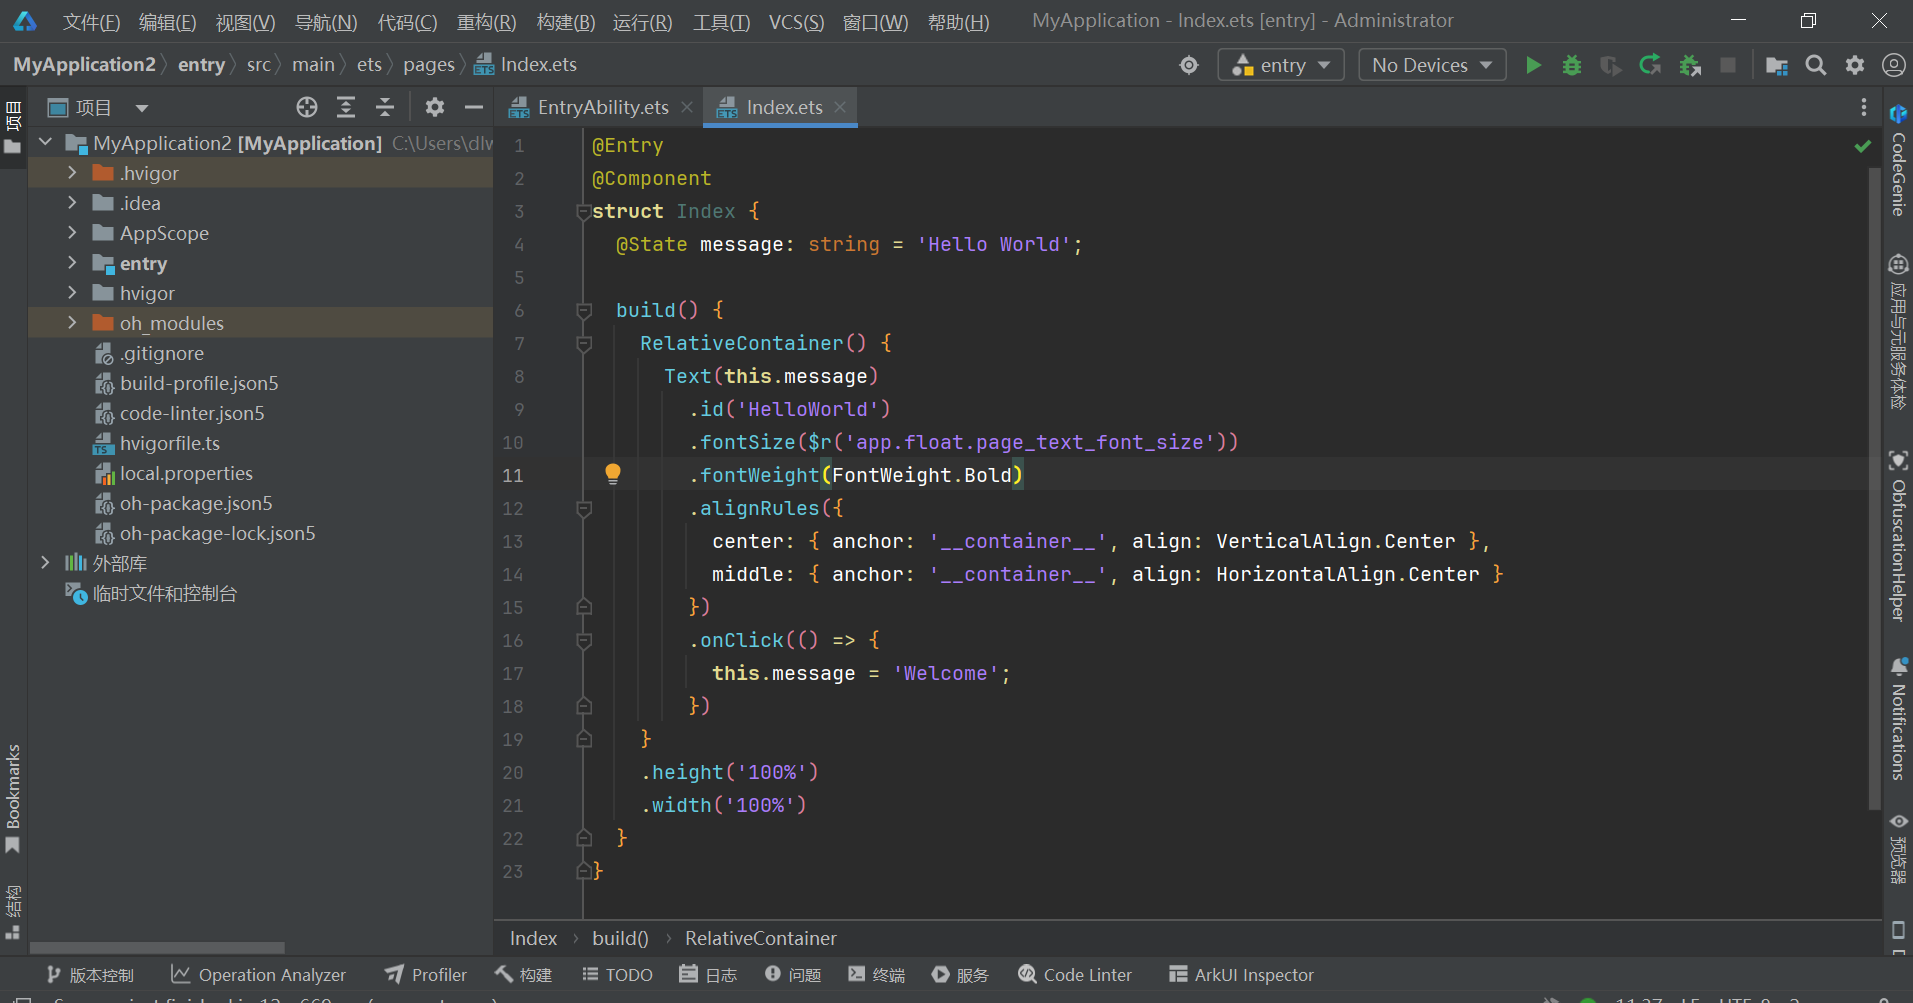Hide the project panel with minus icon
This screenshot has height=1003, width=1913.
point(474,107)
